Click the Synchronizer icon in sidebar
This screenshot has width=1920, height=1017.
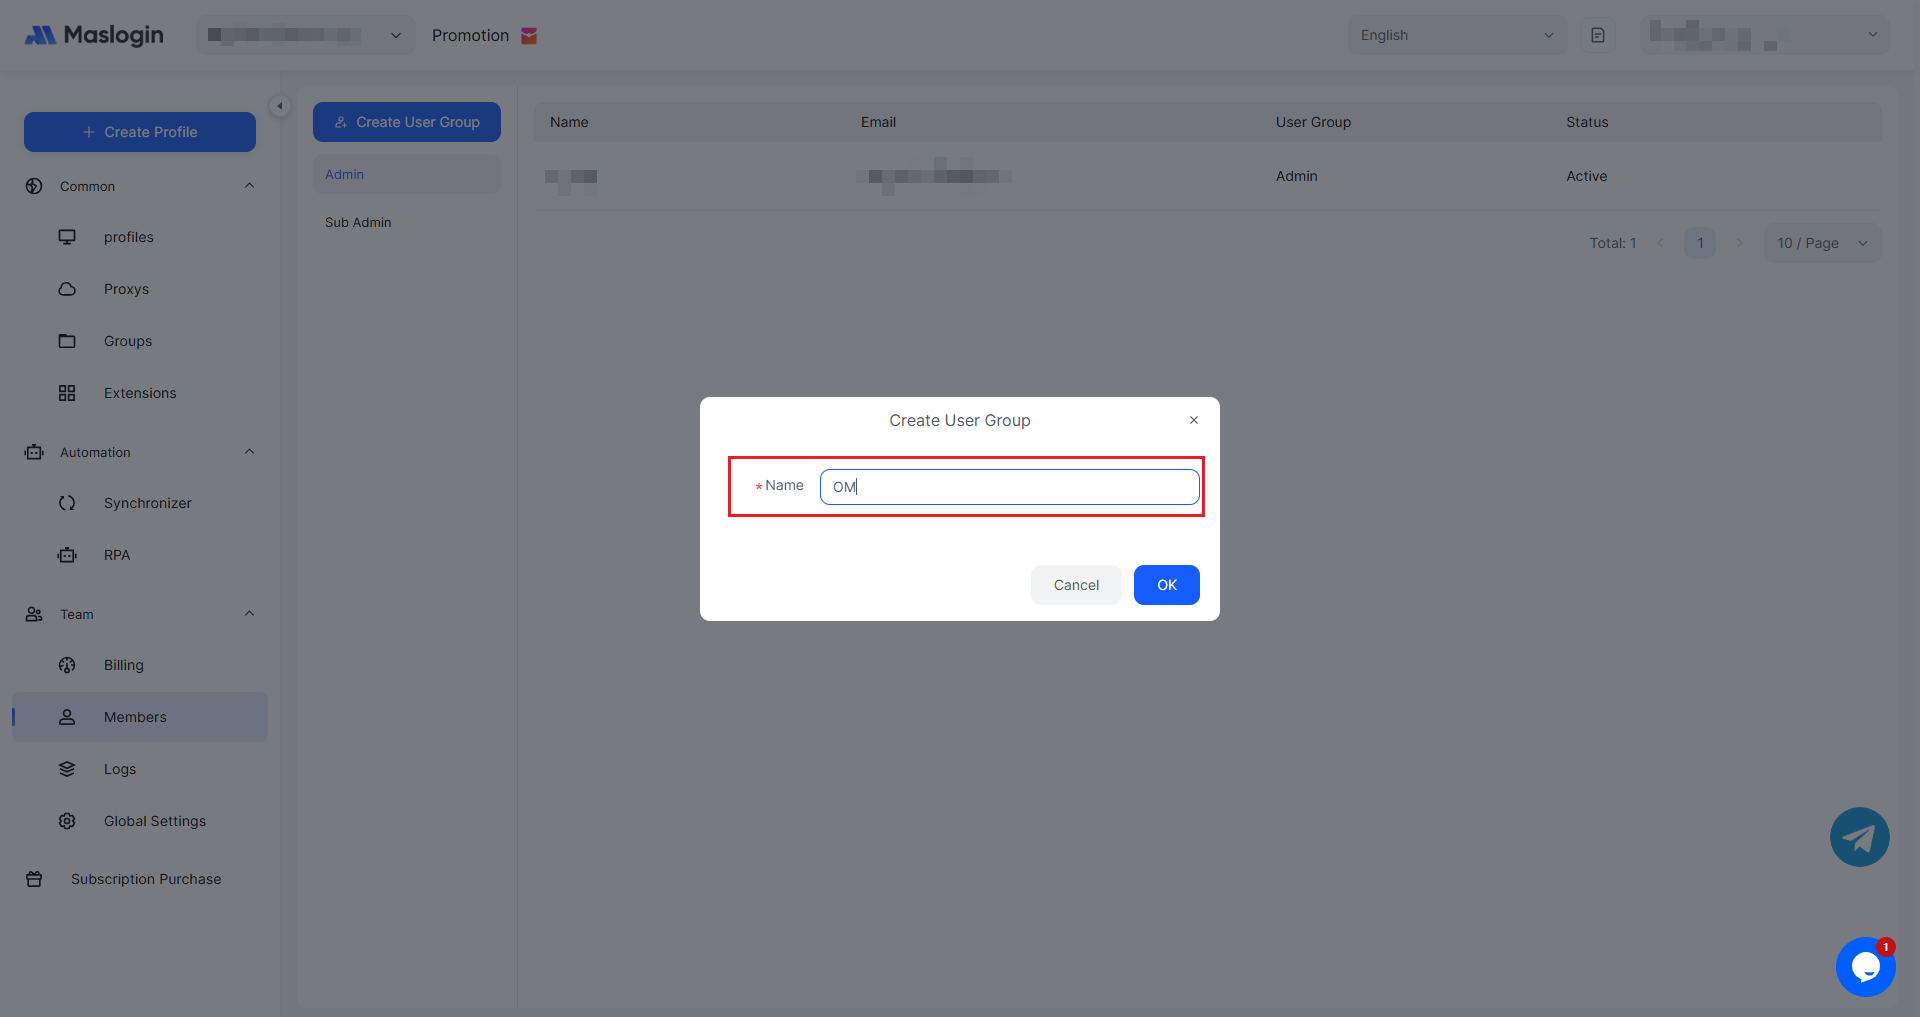pos(67,503)
